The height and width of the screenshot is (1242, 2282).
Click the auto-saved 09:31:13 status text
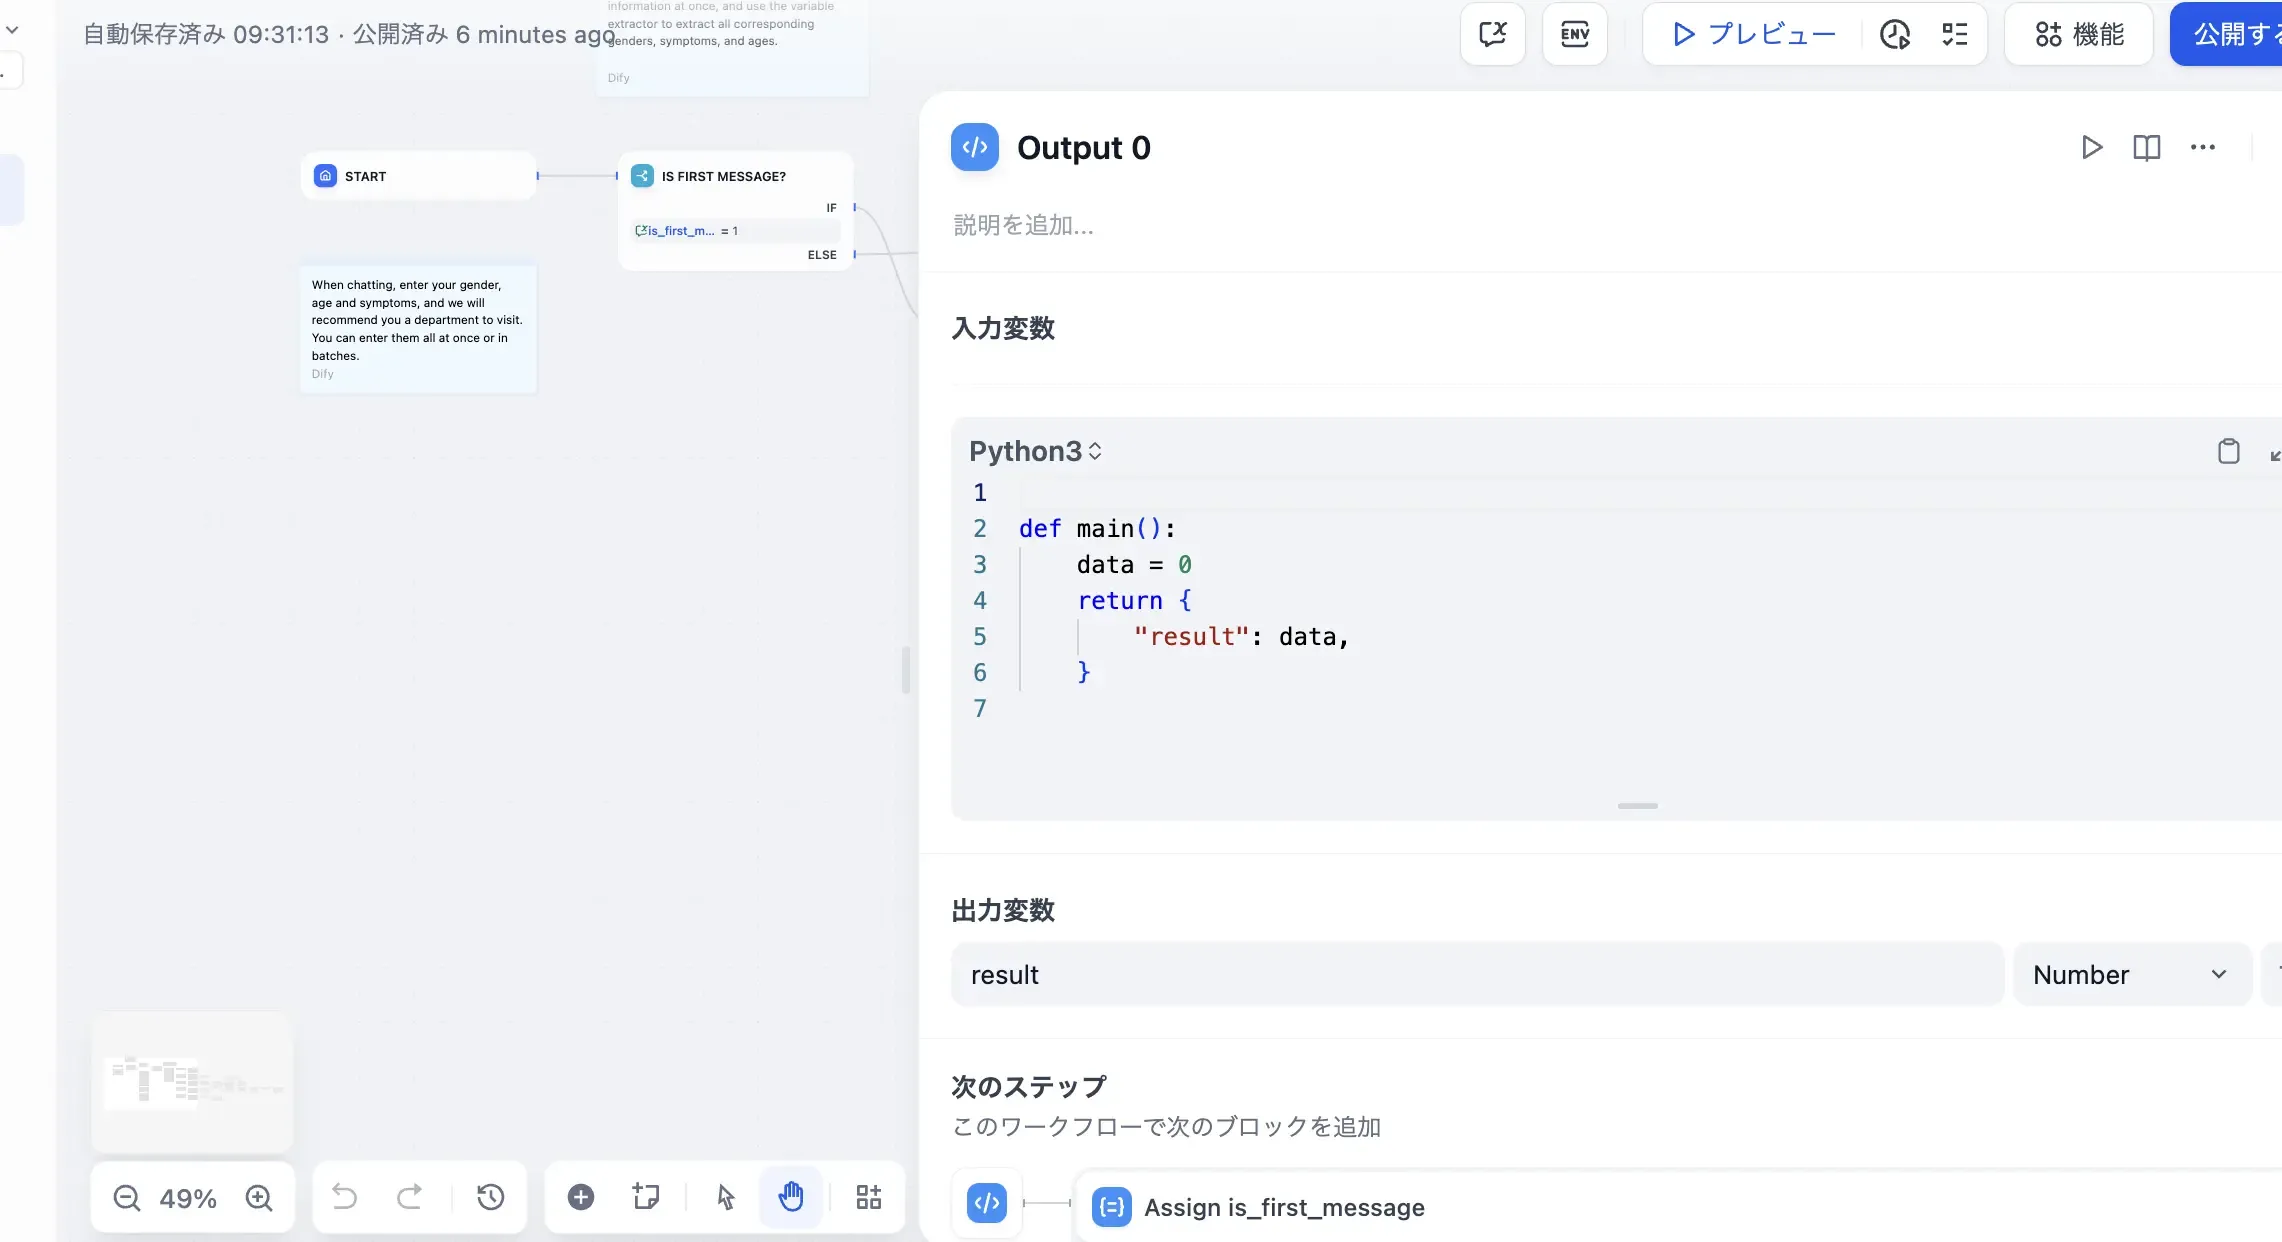(x=205, y=34)
